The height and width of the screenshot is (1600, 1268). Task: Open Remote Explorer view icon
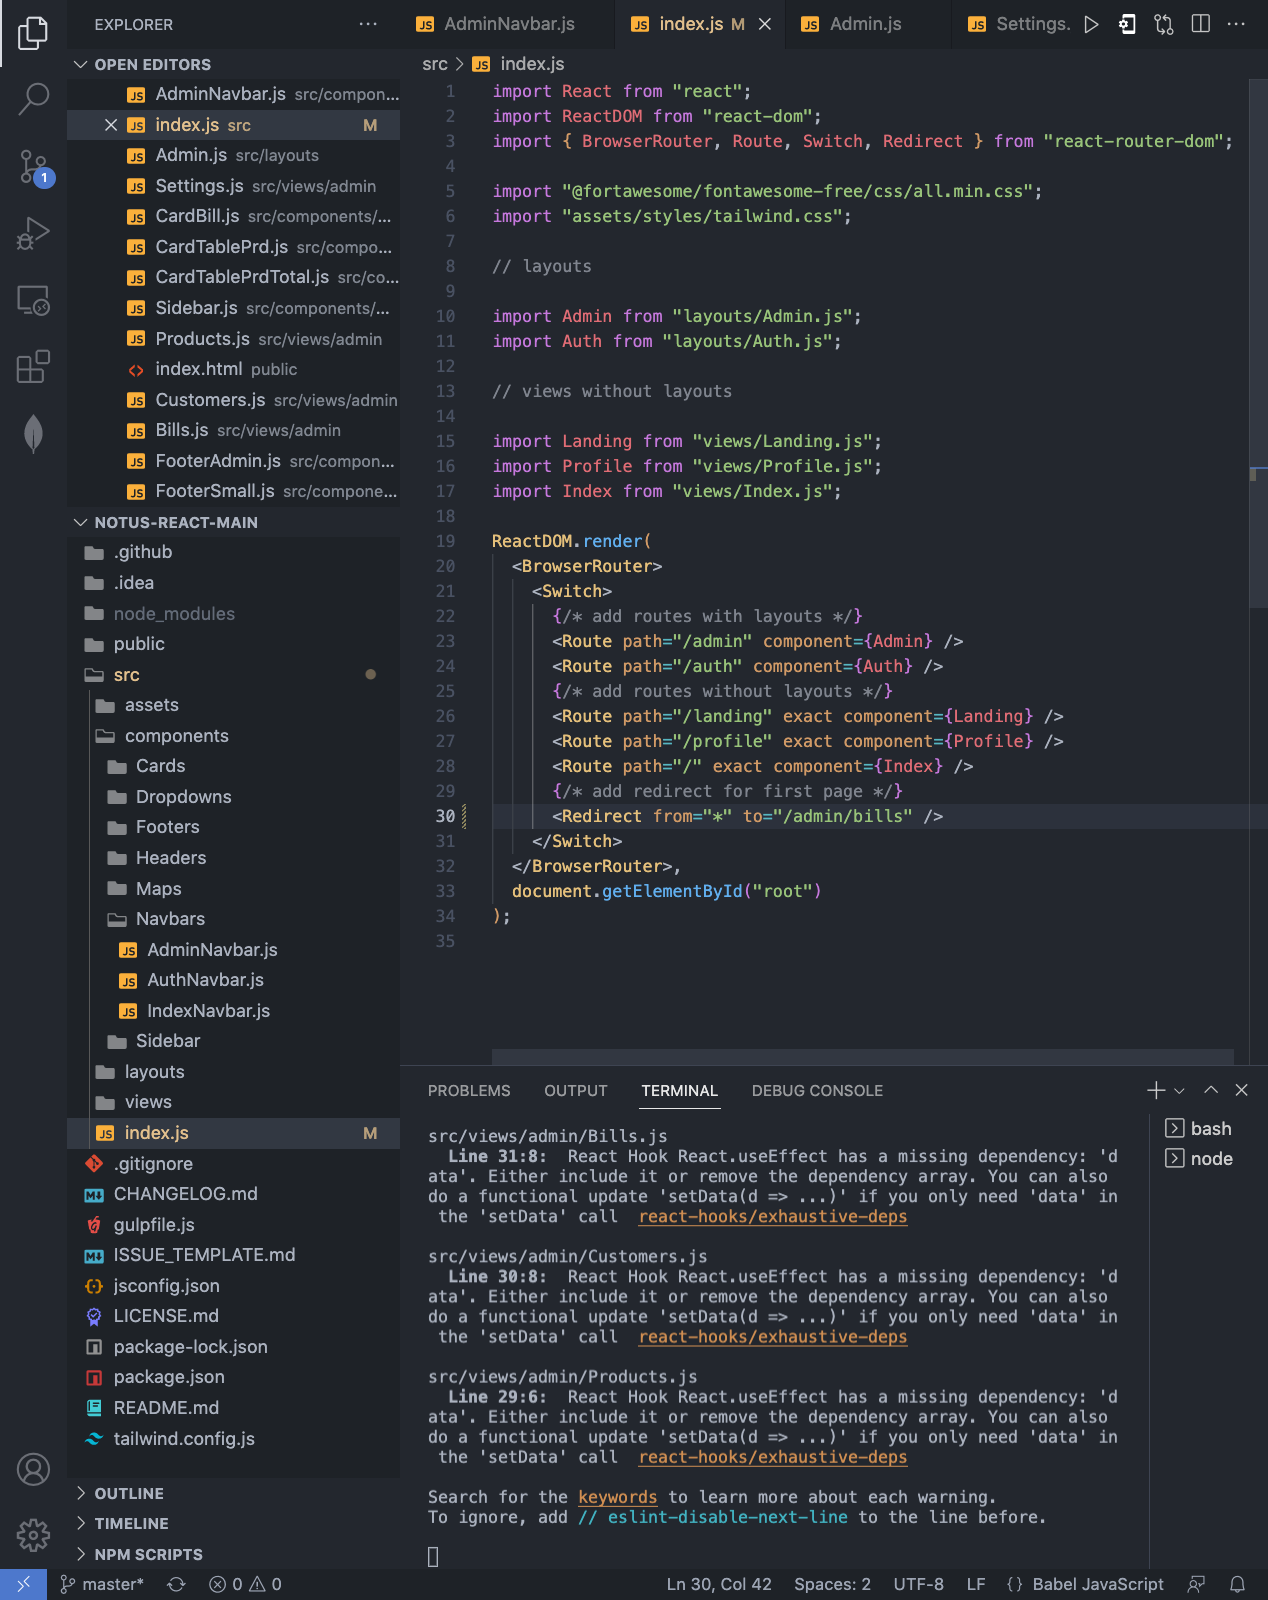click(x=33, y=301)
